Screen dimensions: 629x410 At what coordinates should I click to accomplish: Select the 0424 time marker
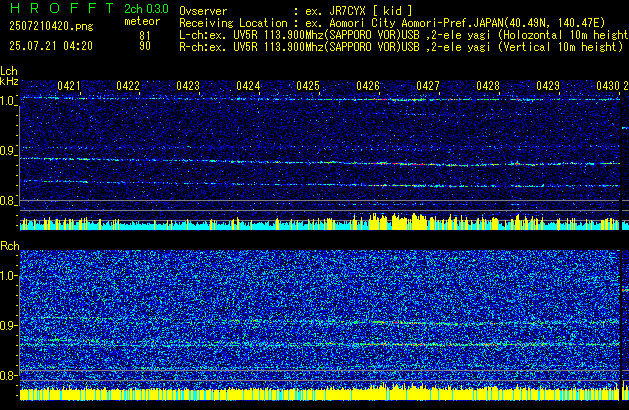click(x=248, y=86)
